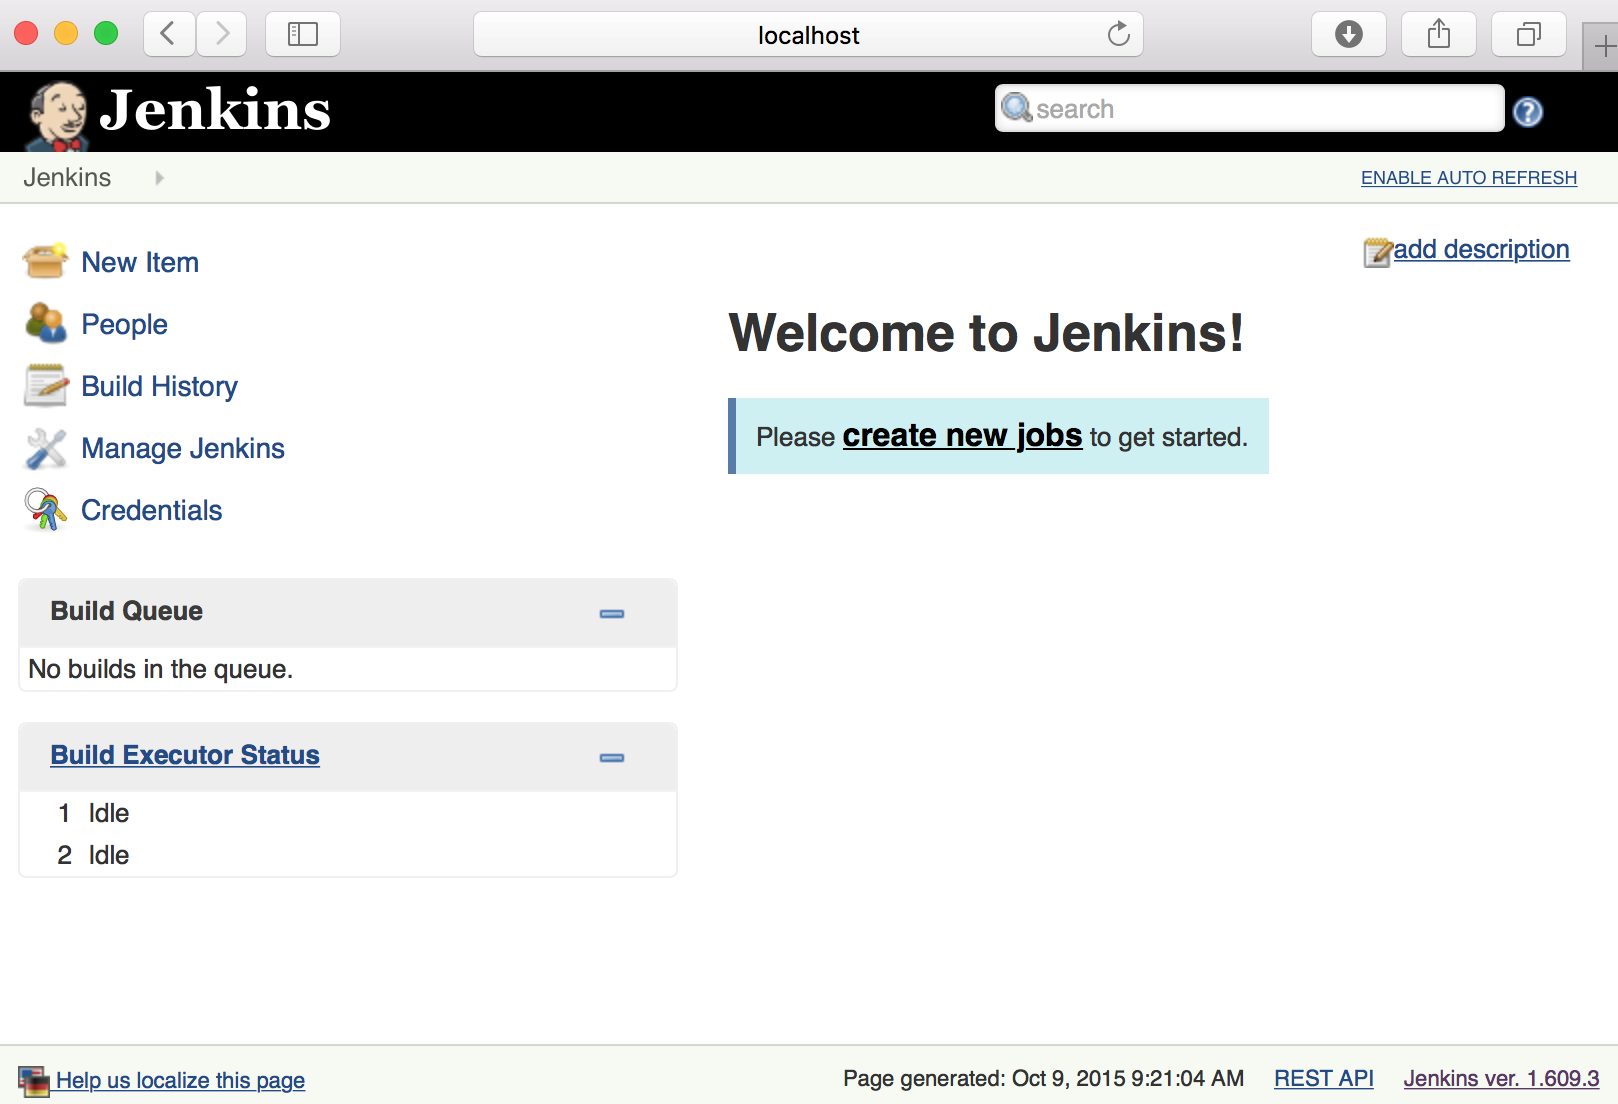Viewport: 1618px width, 1104px height.
Task: Open the REST API link
Action: click(x=1323, y=1078)
